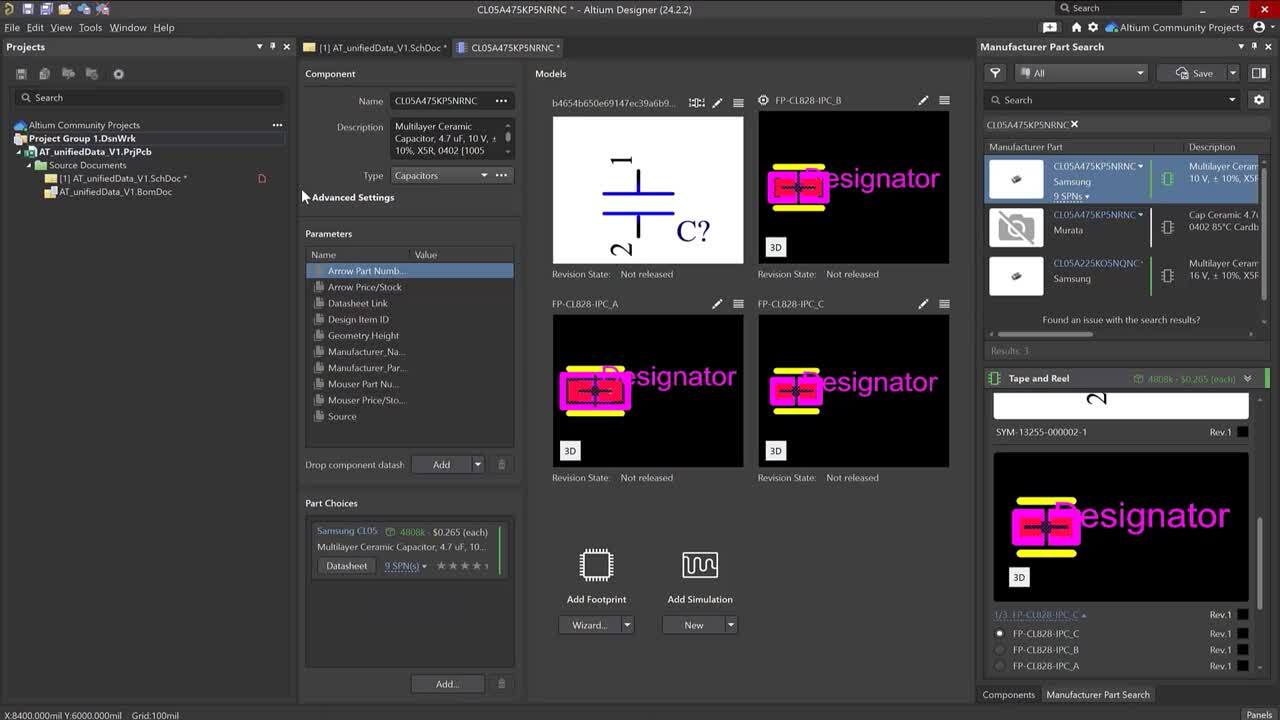
Task: Click Add... button under Part Choices
Action: pyautogui.click(x=447, y=684)
